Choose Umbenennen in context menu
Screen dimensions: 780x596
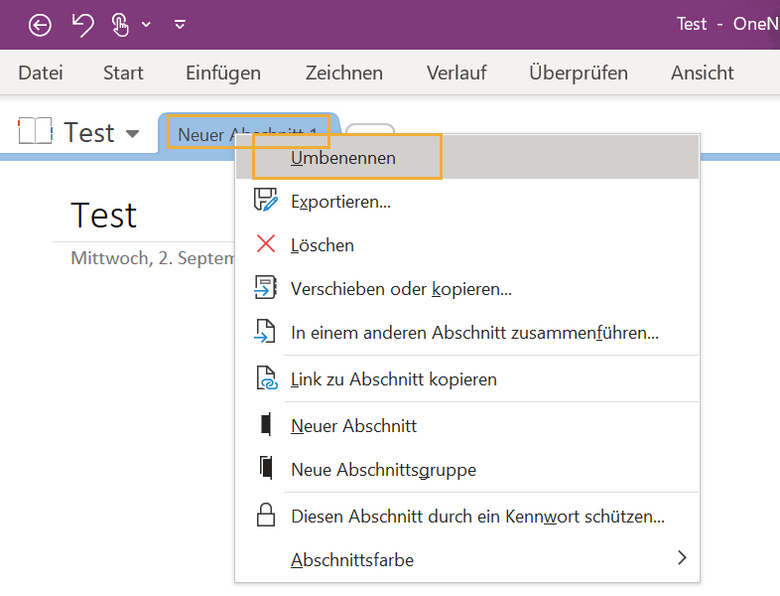467,157
